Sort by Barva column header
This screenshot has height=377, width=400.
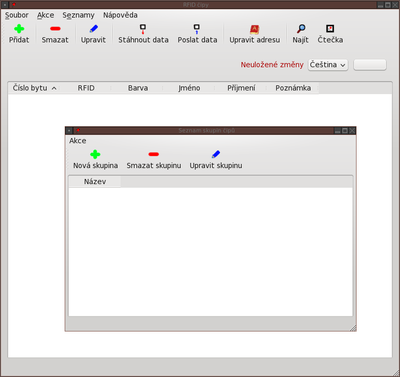[x=138, y=88]
